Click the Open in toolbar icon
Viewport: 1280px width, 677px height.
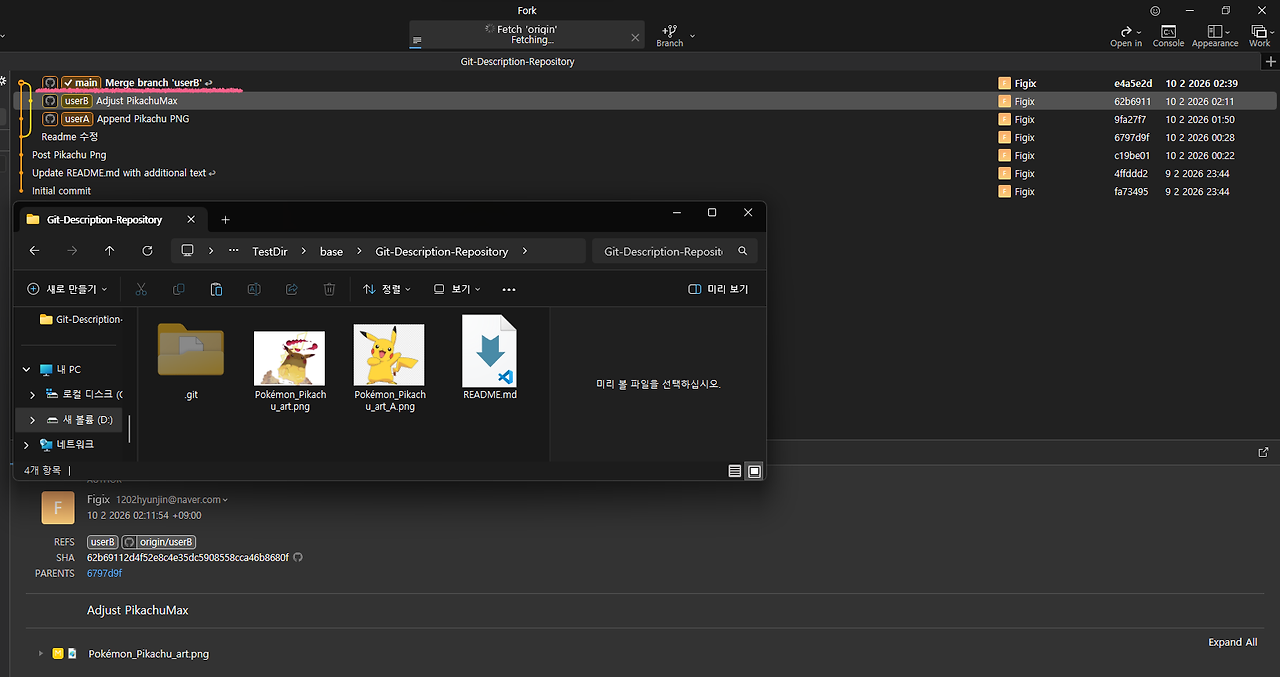click(x=1126, y=36)
